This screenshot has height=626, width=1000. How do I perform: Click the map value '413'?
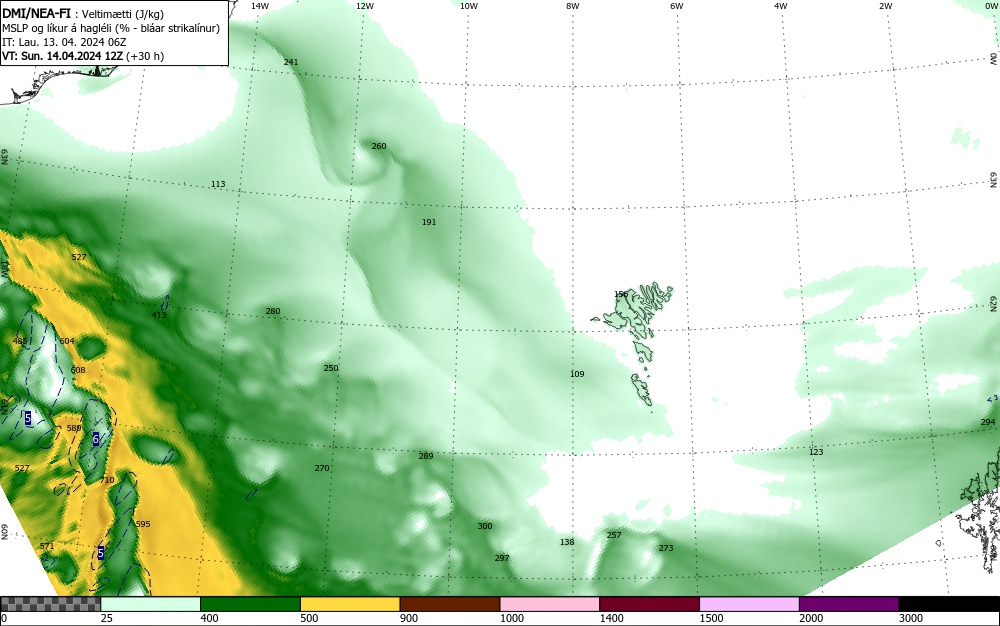pyautogui.click(x=159, y=315)
